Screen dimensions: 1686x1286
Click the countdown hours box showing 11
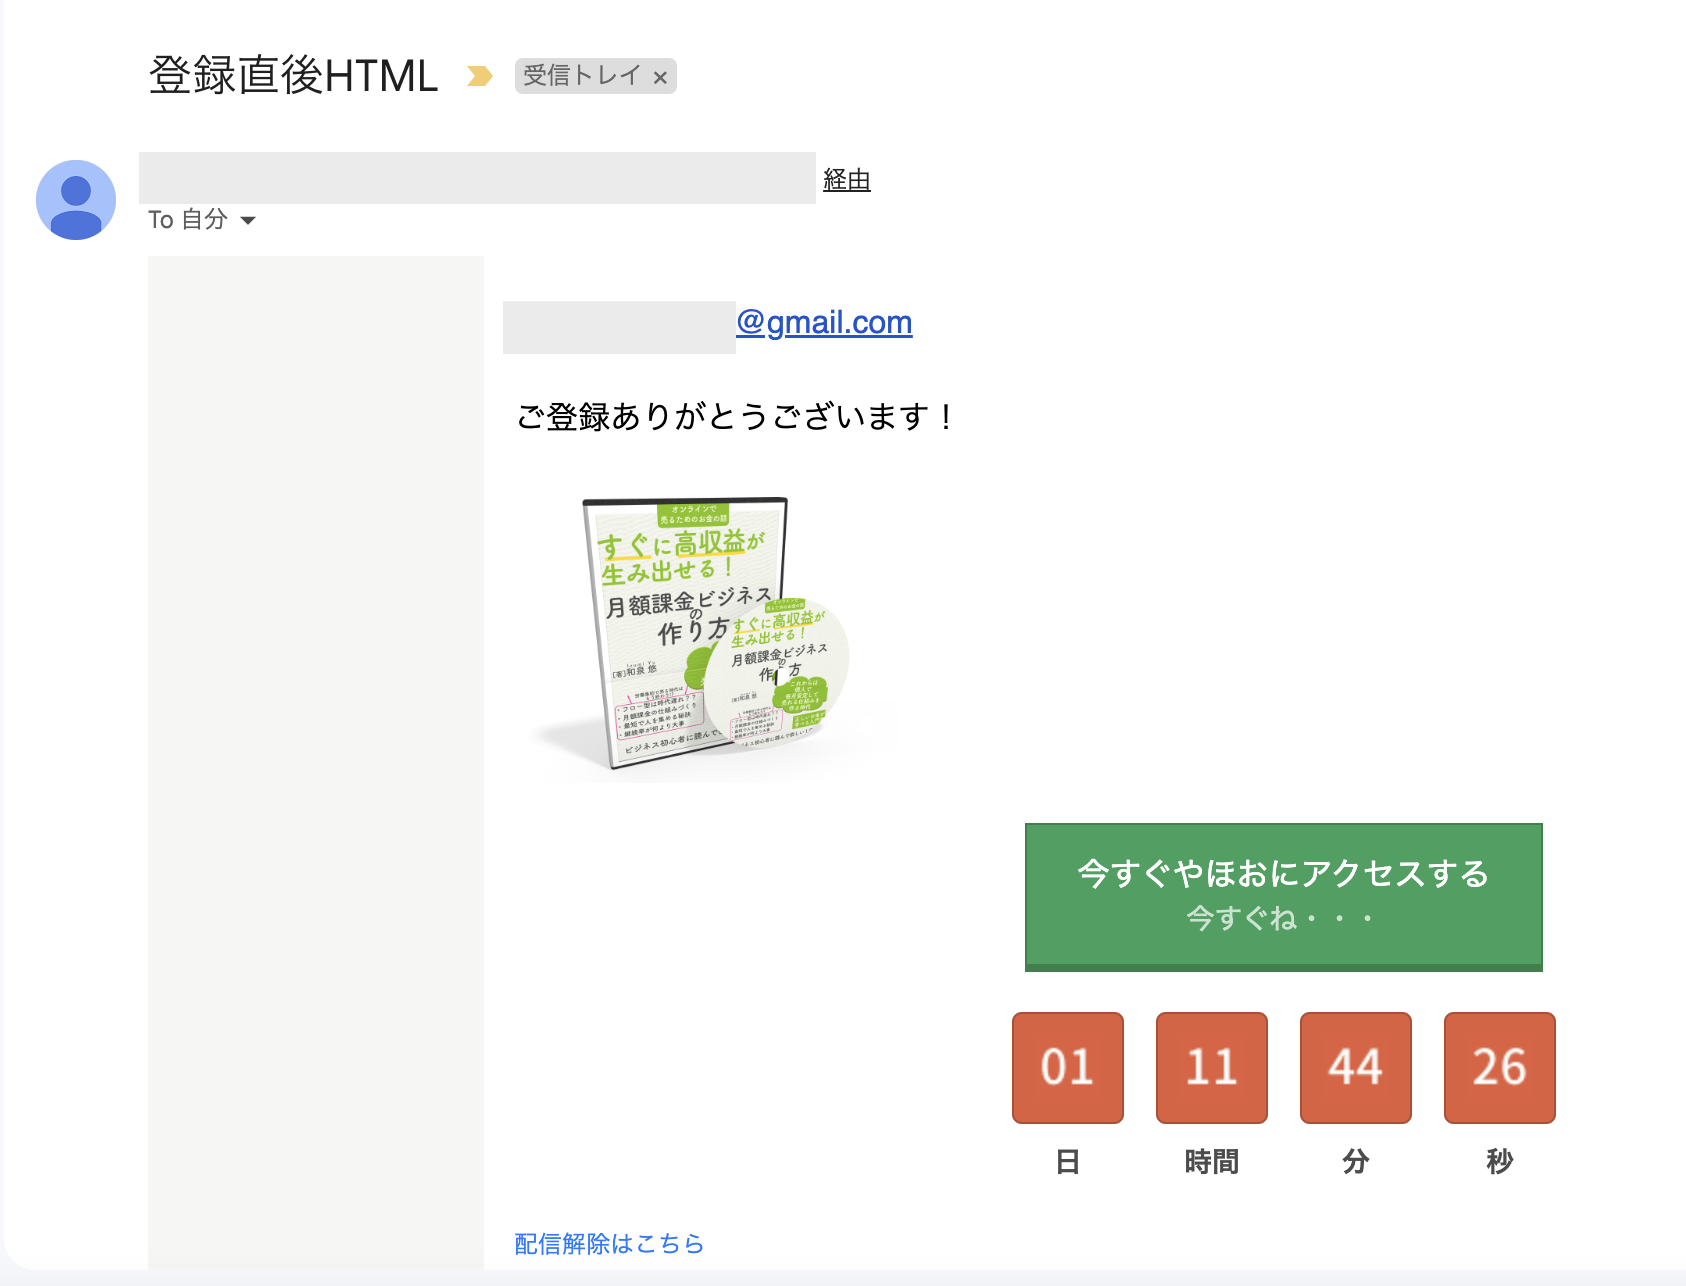pyautogui.click(x=1211, y=1067)
